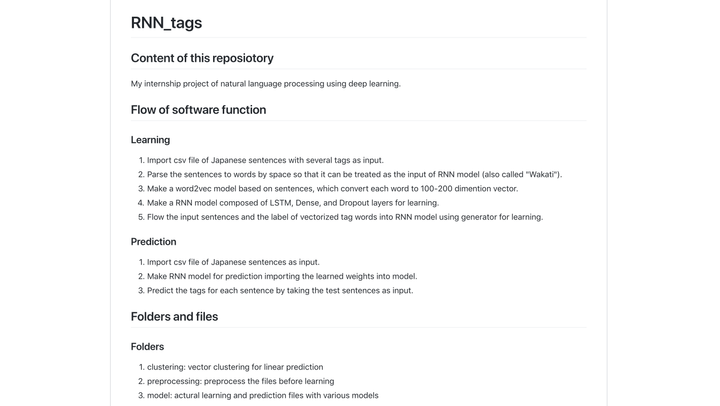
Task: Click the LSTM, Dense, and Dropout layers step
Action: click(292, 202)
